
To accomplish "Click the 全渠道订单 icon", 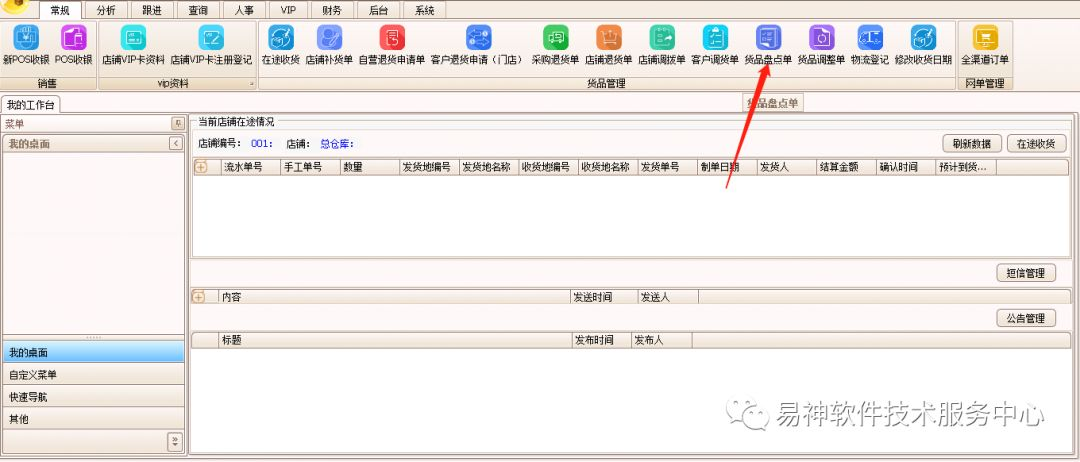I will [x=985, y=45].
